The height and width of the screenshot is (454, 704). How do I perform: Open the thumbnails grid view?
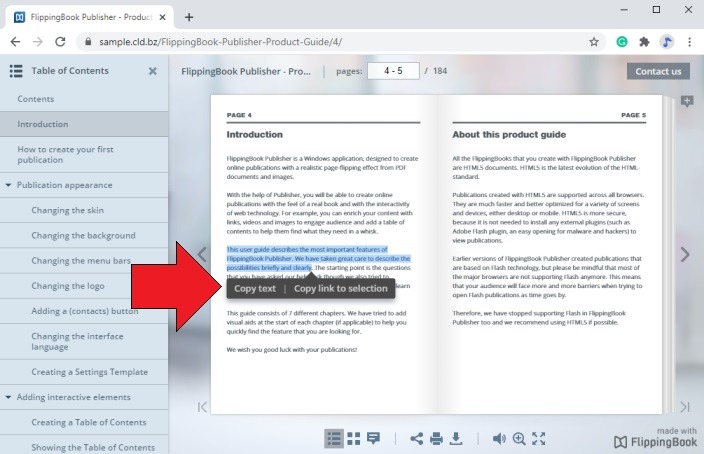click(x=354, y=438)
